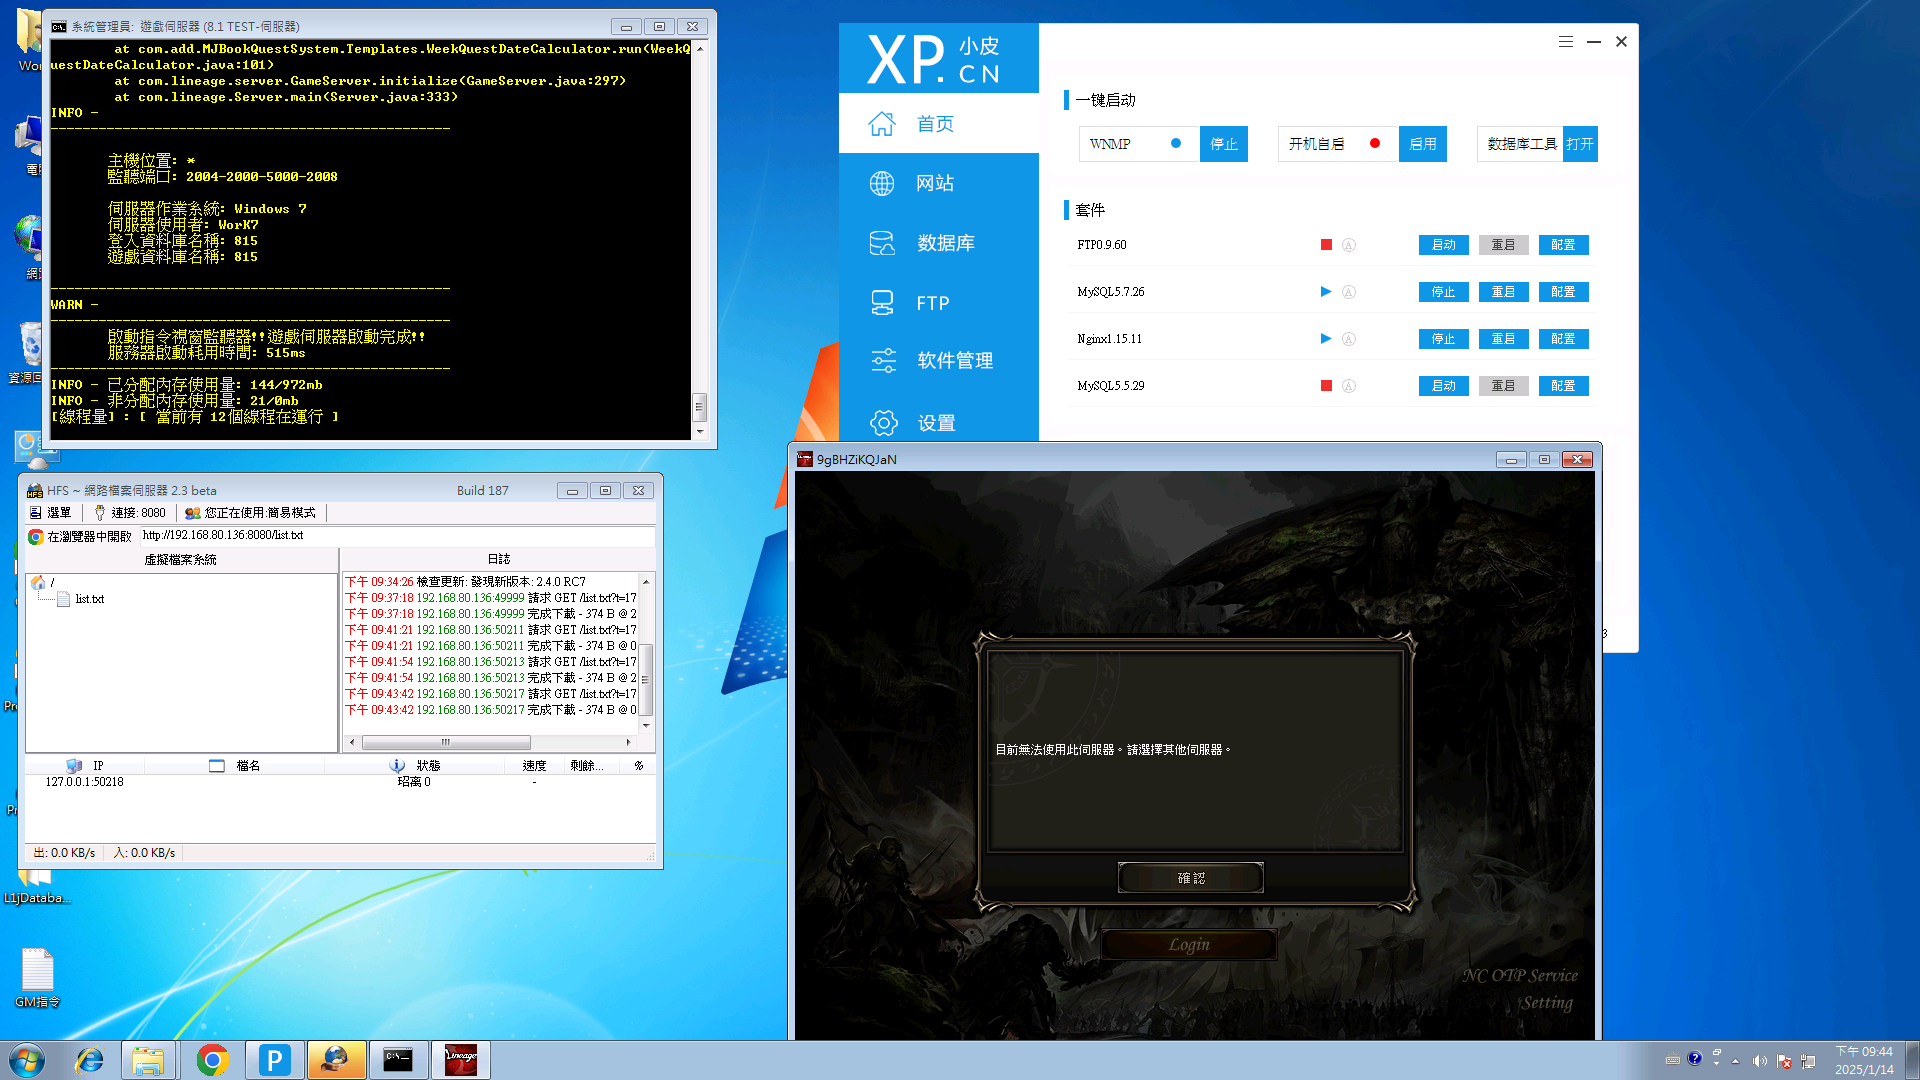
Task: Click the Windows Start button
Action: tap(27, 1060)
